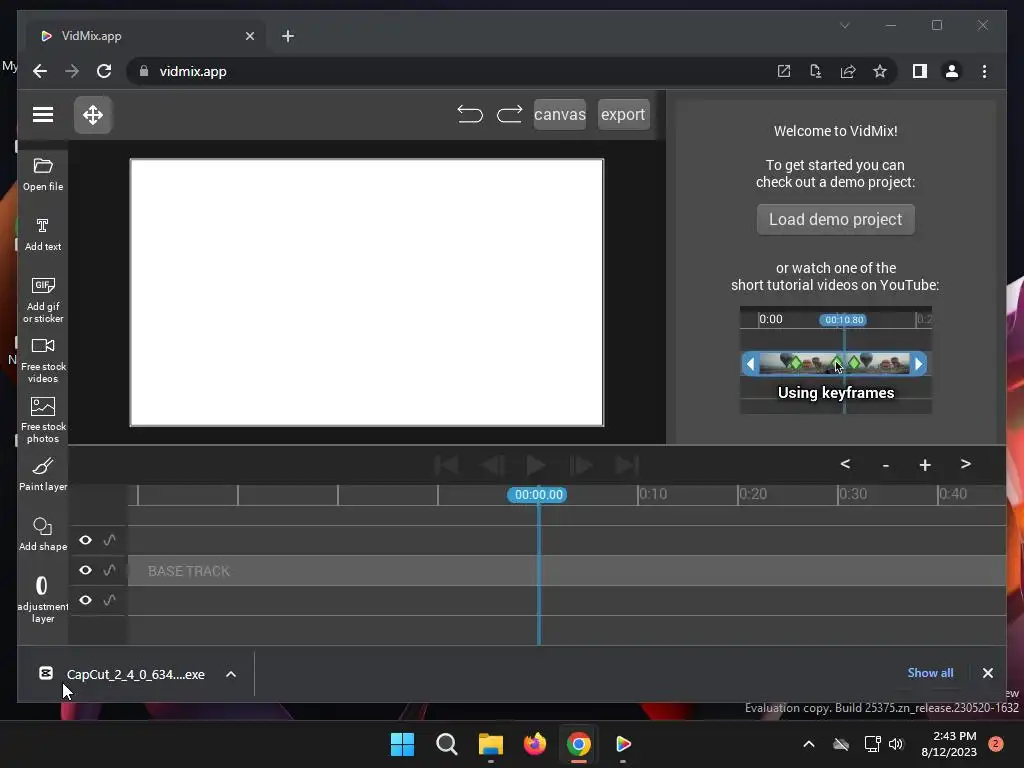
Task: Toggle curve icon on top track
Action: pos(110,540)
